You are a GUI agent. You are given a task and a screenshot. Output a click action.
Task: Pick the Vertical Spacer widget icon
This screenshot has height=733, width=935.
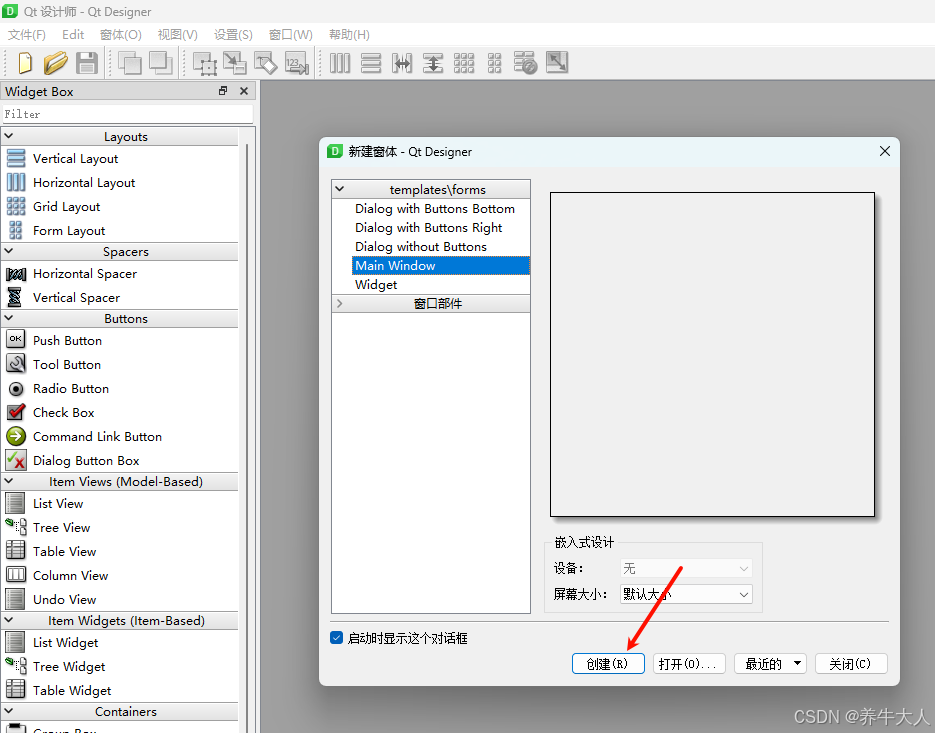[14, 297]
